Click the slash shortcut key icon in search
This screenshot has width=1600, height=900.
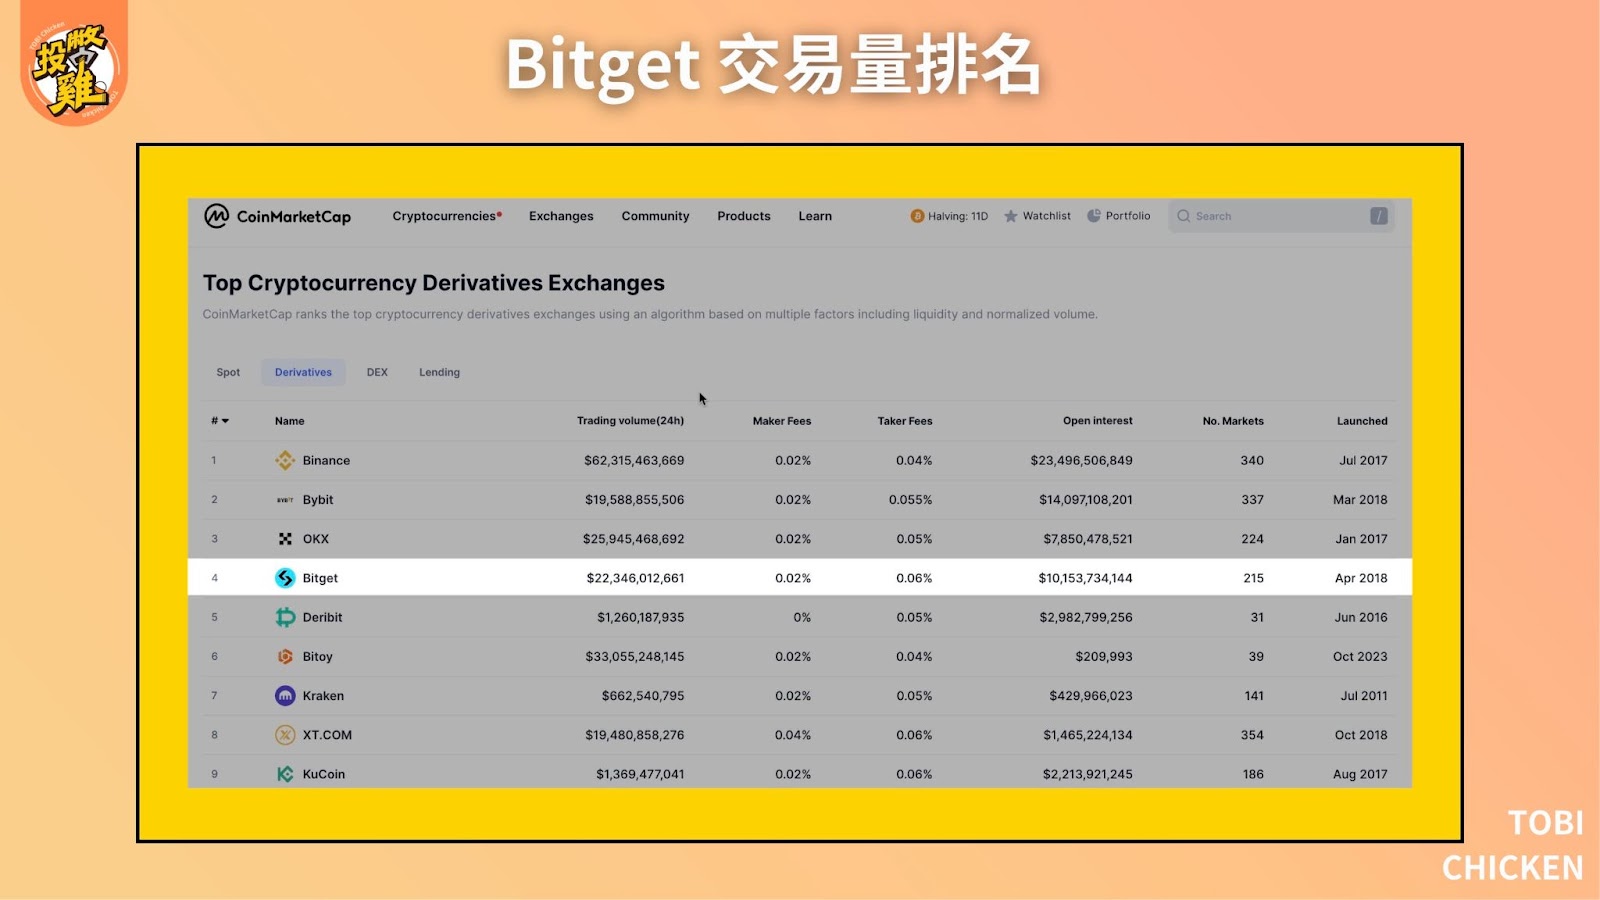point(1379,216)
